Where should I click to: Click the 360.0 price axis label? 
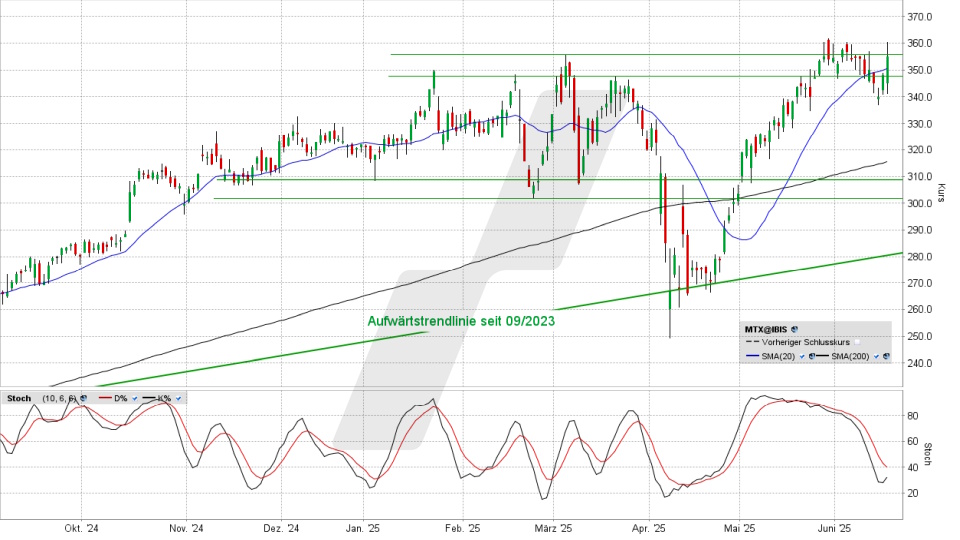[919, 43]
